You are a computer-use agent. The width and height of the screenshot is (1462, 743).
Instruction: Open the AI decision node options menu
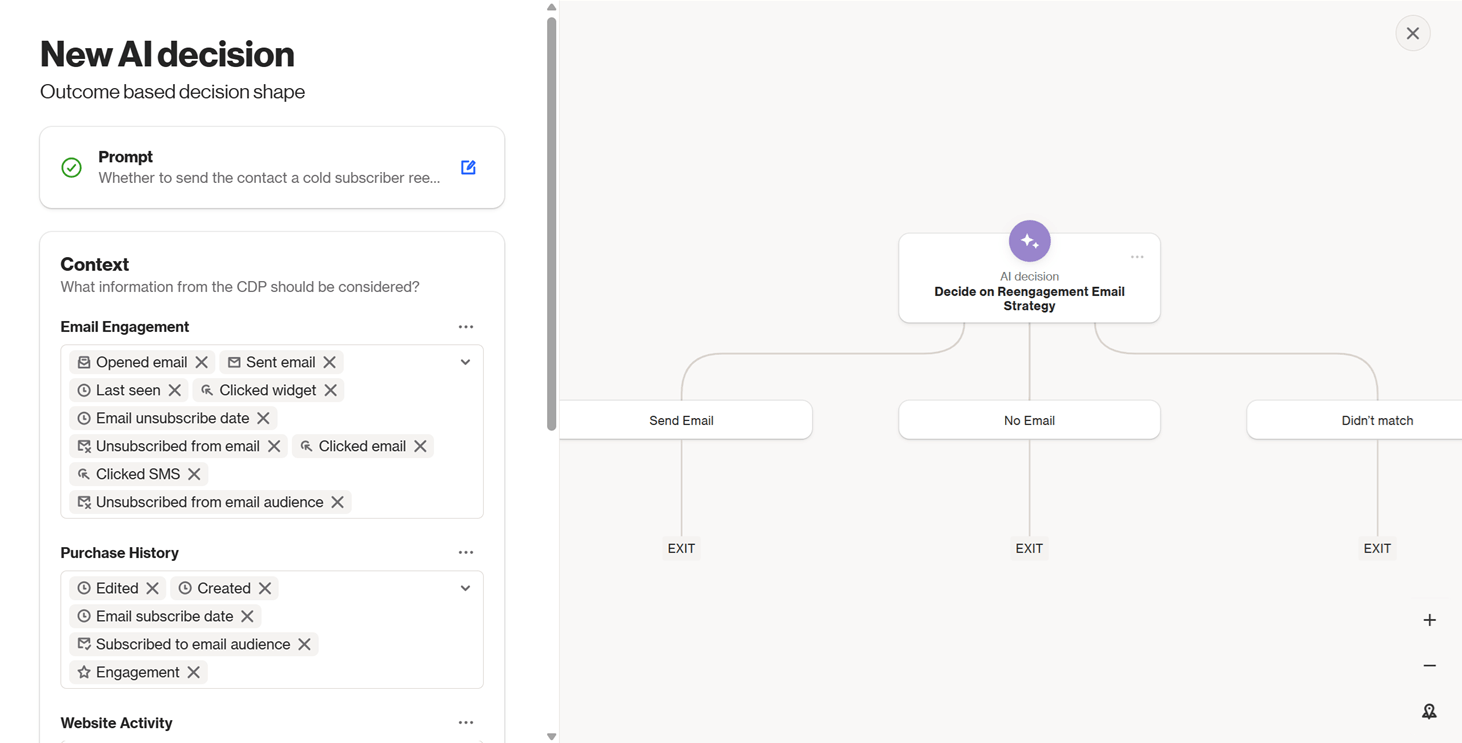(1137, 257)
